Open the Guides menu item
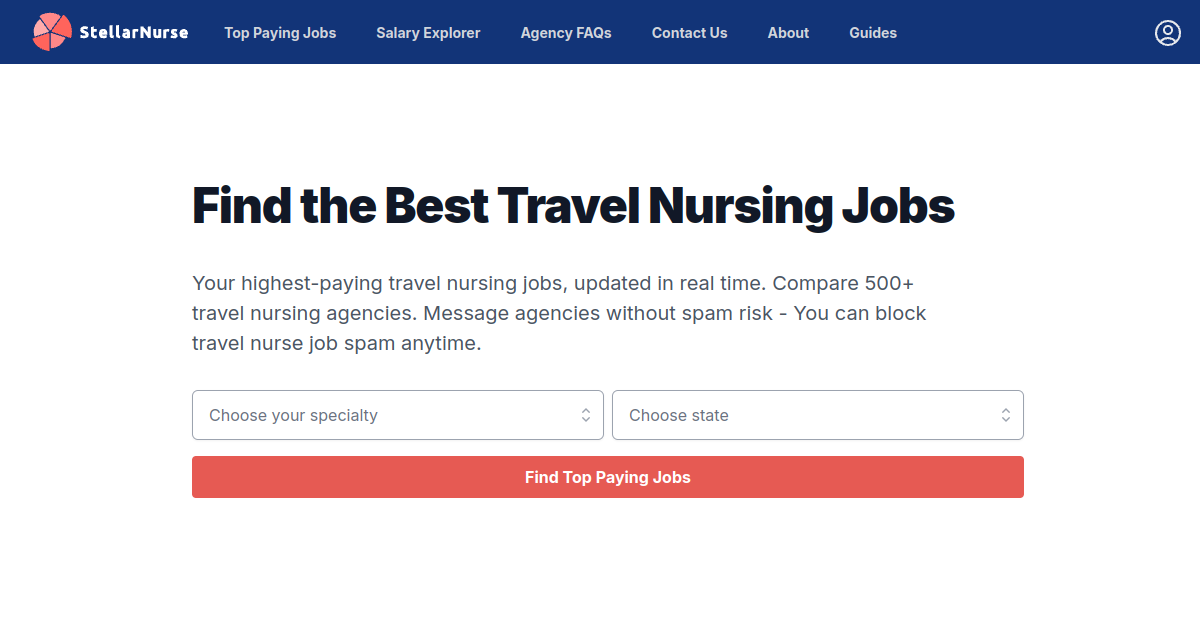This screenshot has width=1200, height=627. point(873,33)
